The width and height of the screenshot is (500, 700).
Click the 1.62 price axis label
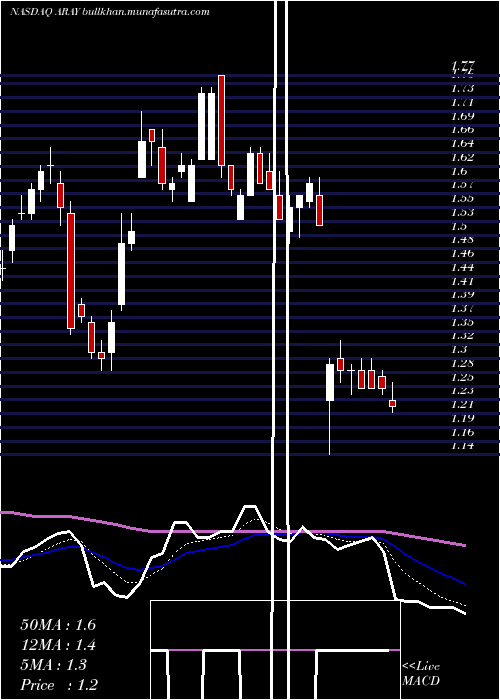[x=462, y=158]
